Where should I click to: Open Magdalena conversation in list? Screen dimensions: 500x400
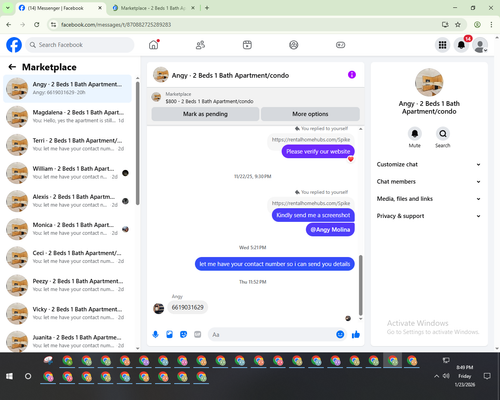[68, 116]
